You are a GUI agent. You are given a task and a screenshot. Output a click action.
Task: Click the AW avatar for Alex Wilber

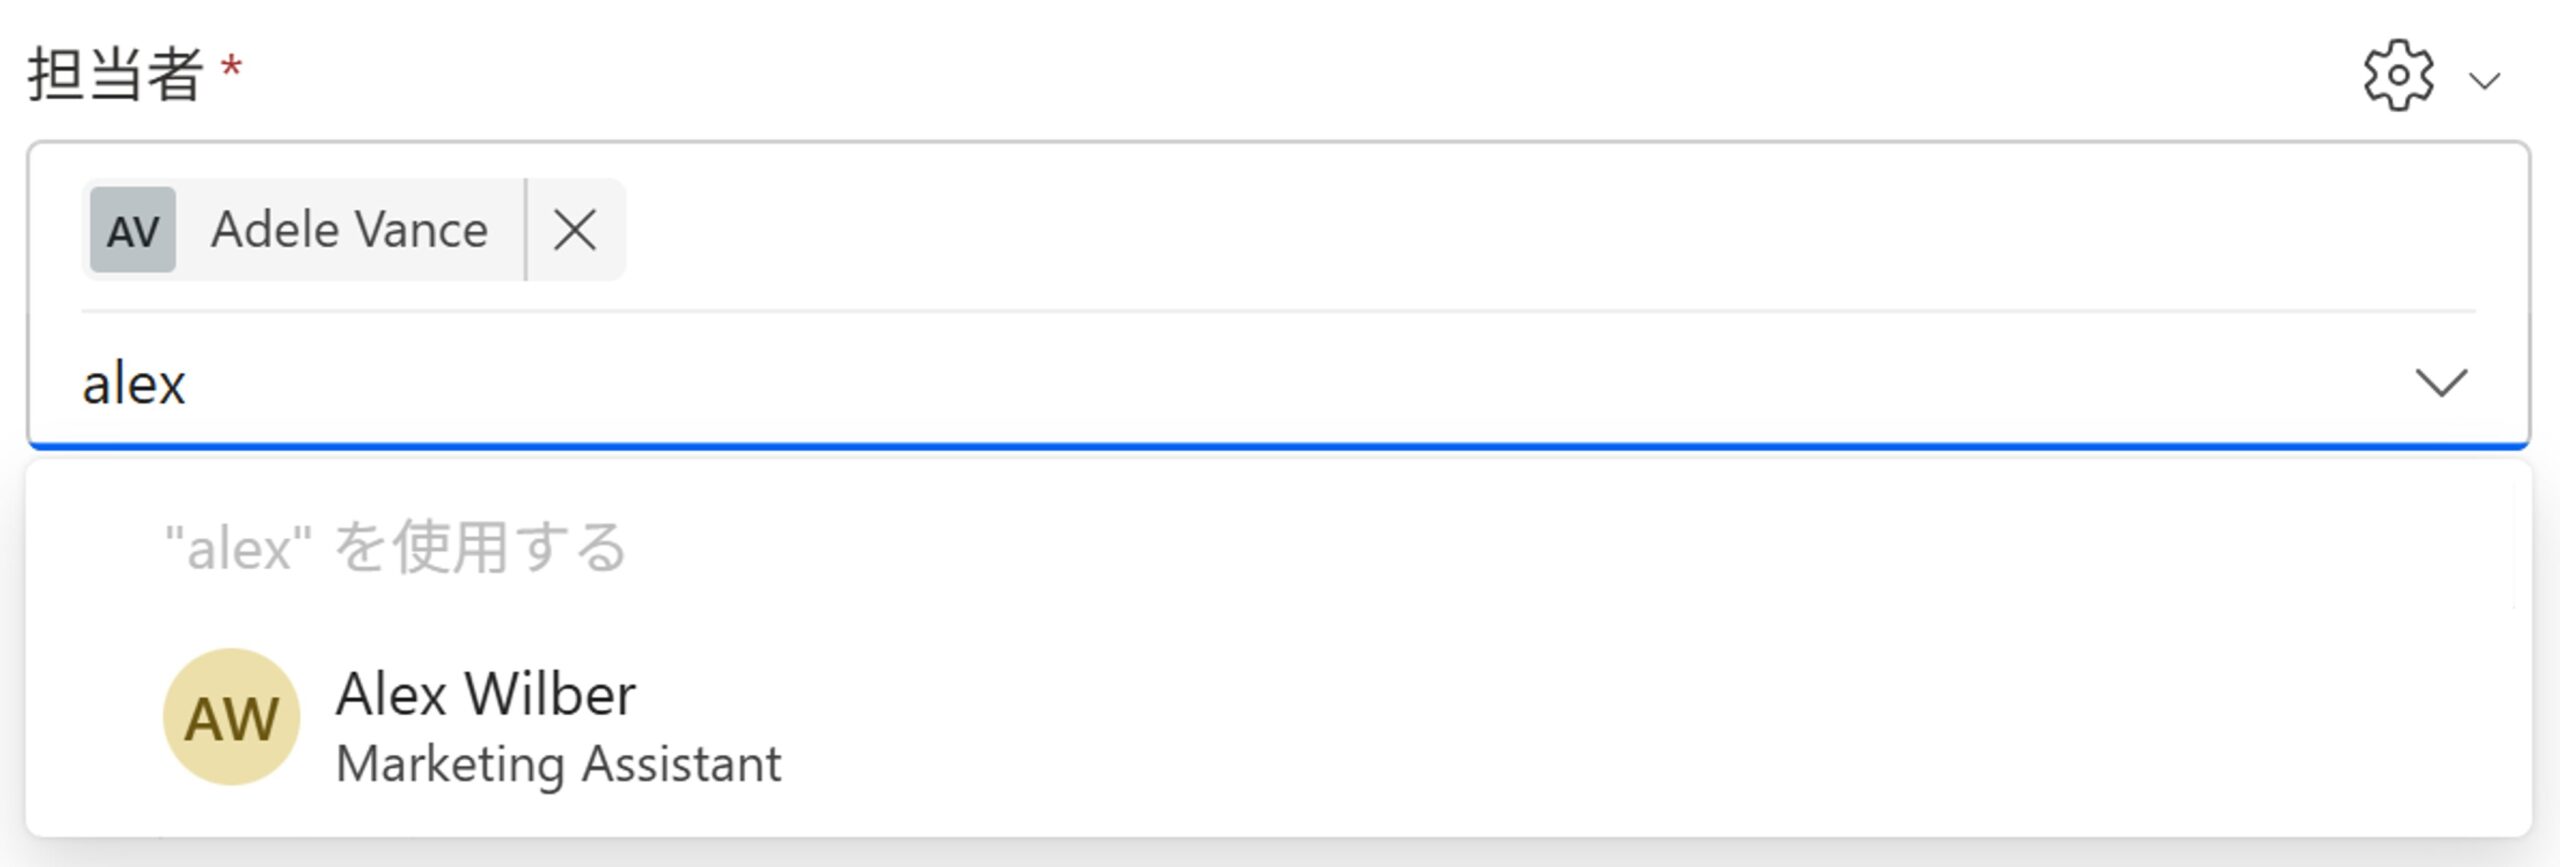[x=232, y=717]
